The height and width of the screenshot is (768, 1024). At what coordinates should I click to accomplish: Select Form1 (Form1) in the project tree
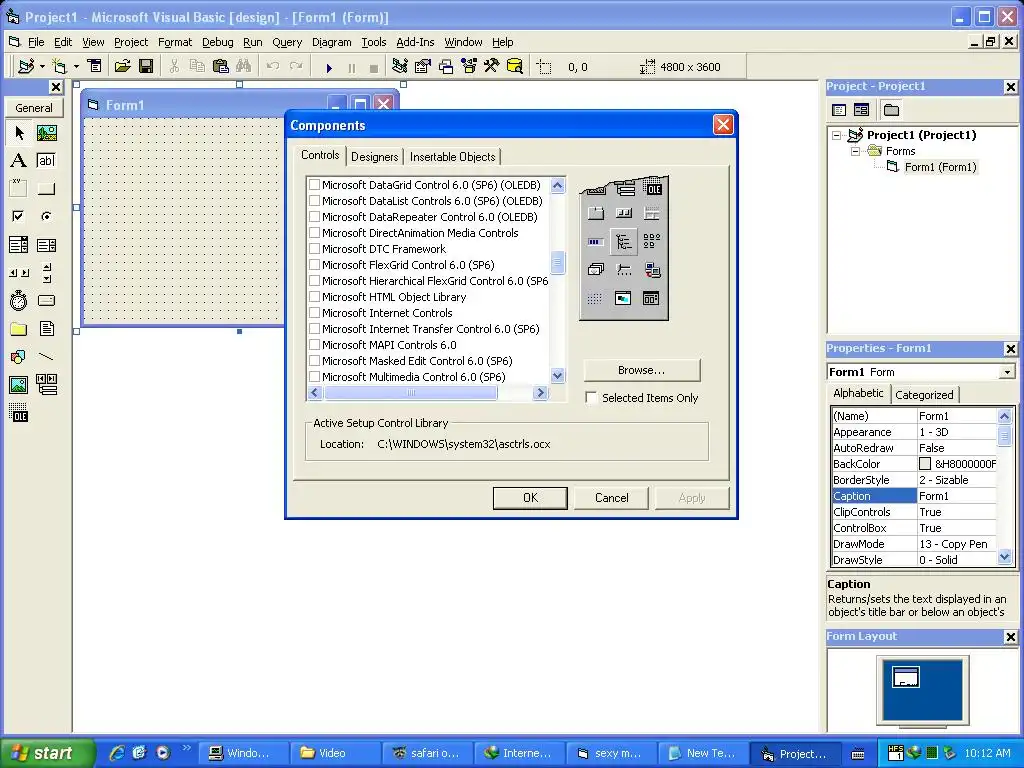pyautogui.click(x=940, y=167)
